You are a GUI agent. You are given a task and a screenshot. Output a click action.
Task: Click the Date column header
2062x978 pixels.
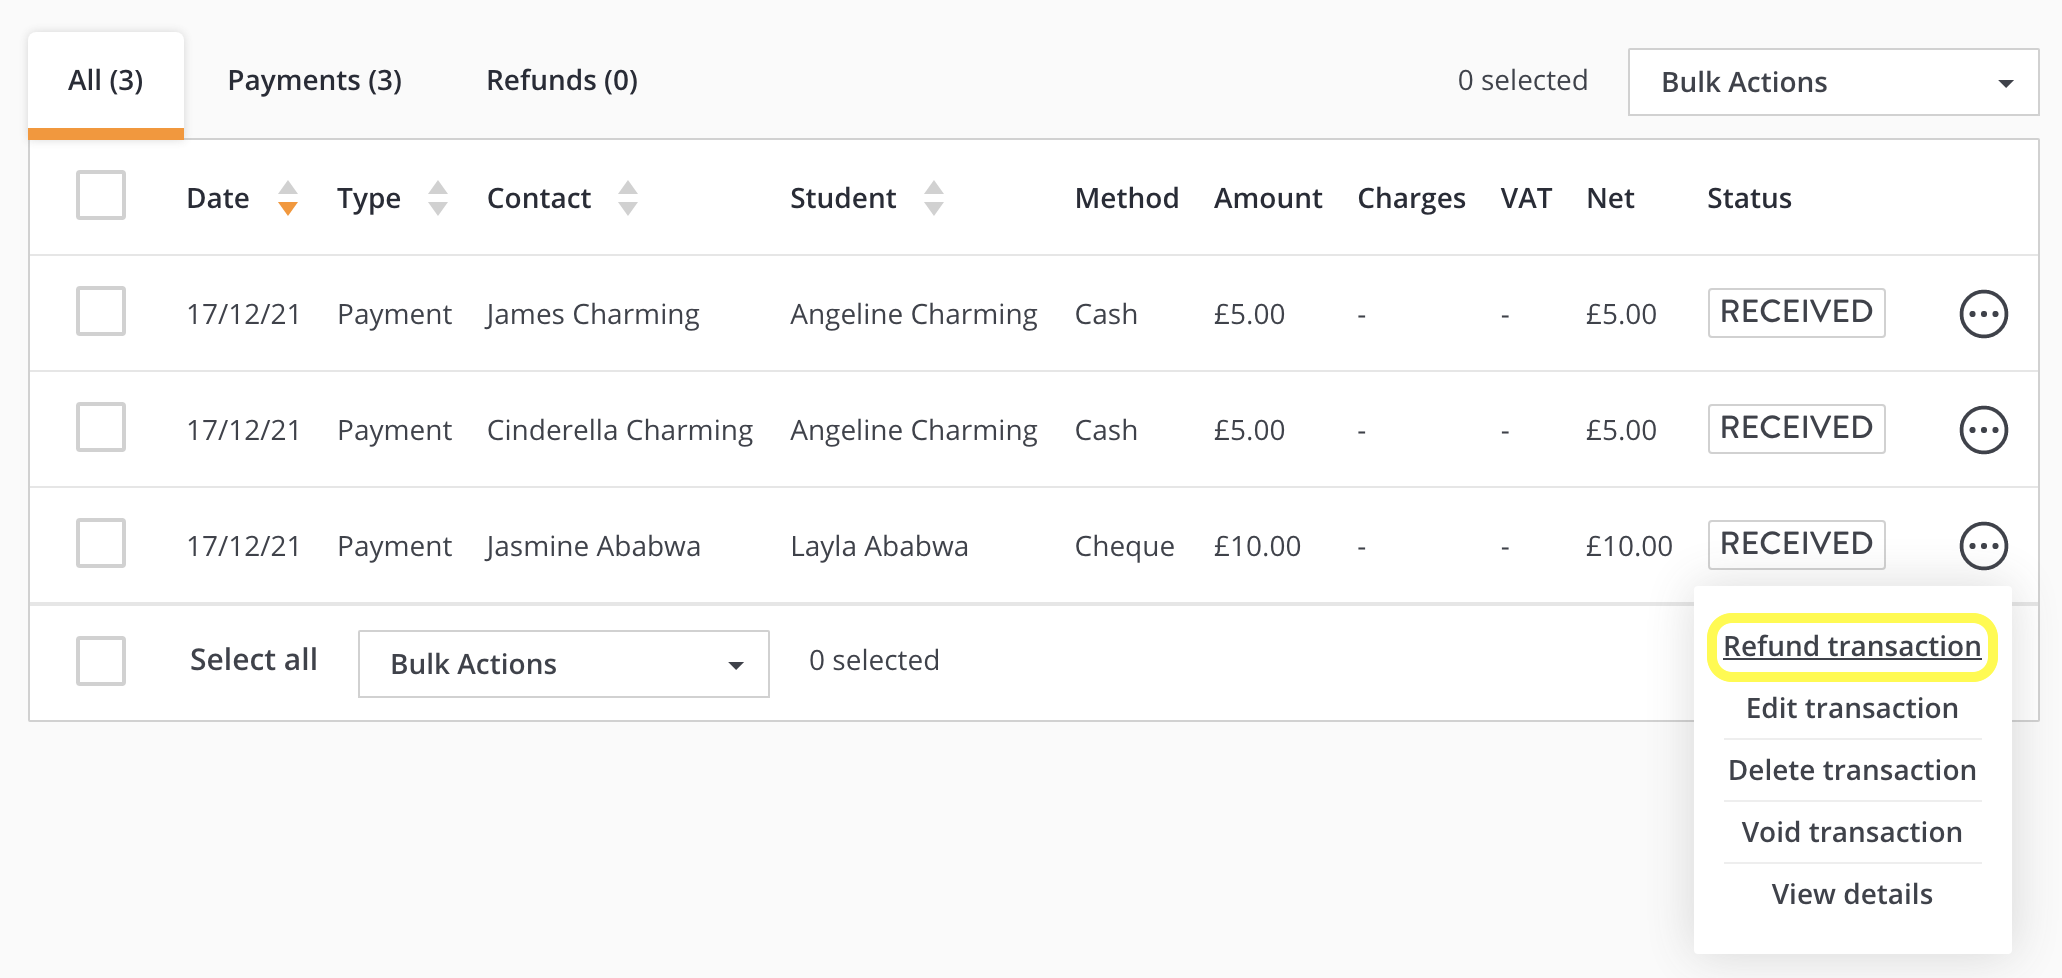click(218, 198)
